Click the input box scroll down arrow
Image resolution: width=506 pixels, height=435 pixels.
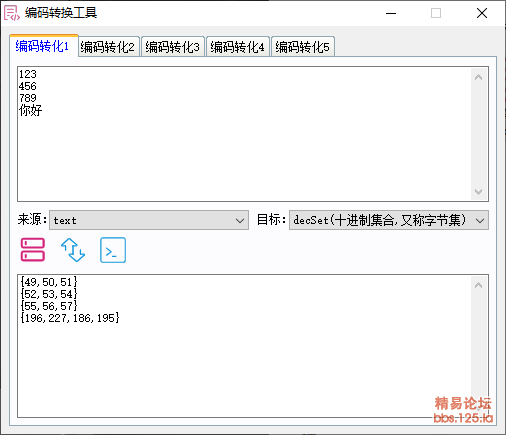[x=479, y=192]
